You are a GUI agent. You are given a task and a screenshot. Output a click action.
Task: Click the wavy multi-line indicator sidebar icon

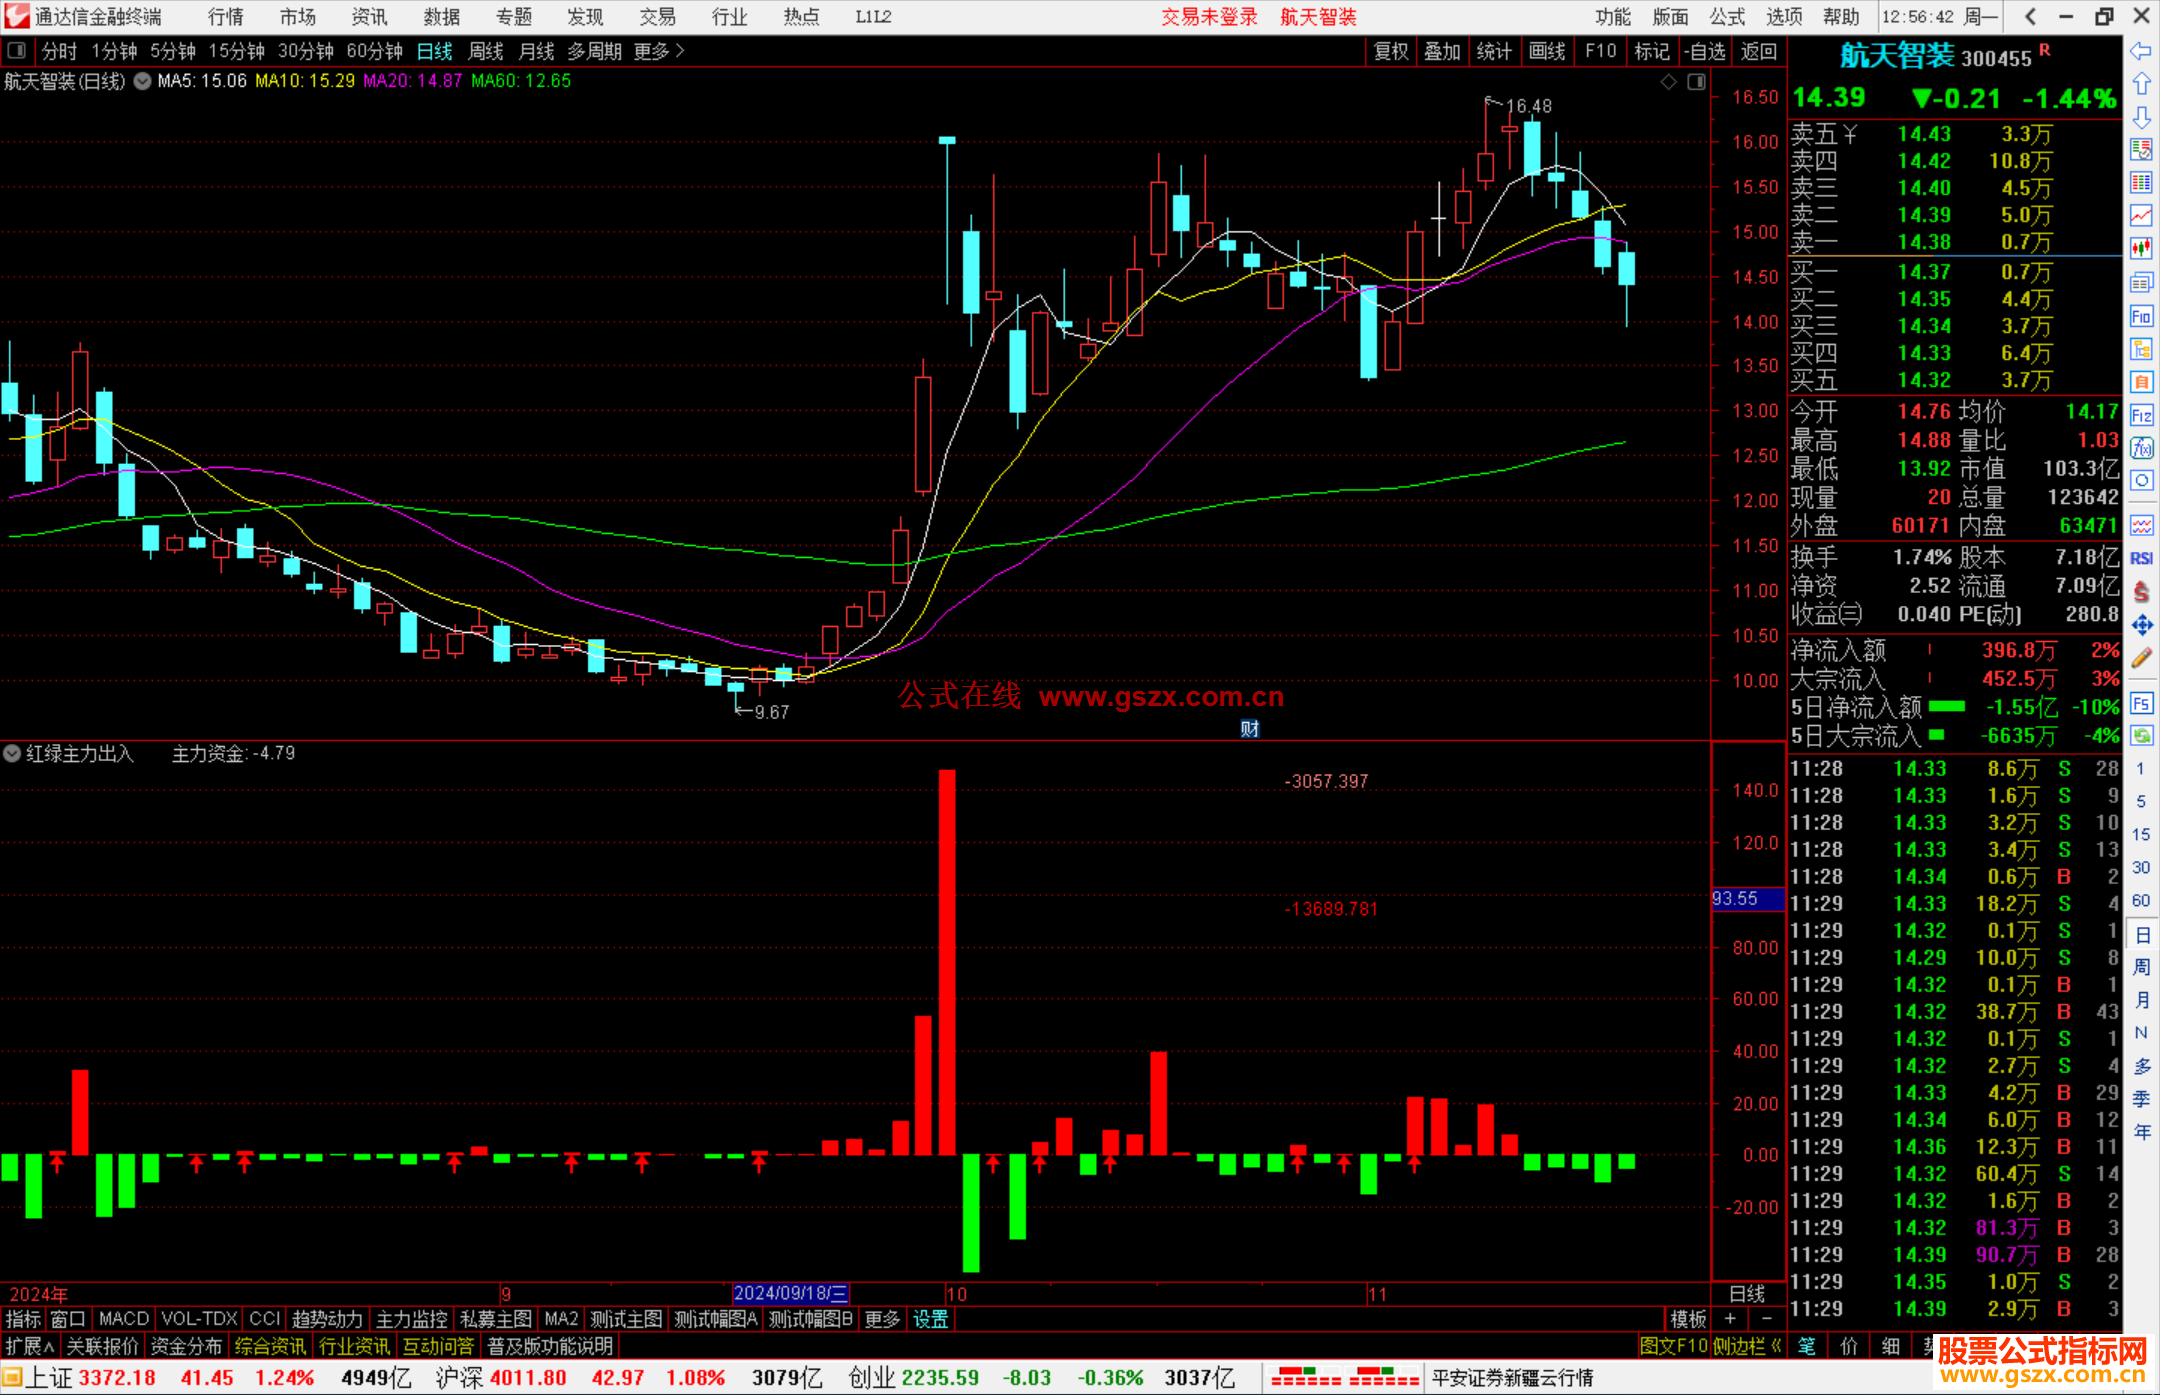click(2141, 525)
